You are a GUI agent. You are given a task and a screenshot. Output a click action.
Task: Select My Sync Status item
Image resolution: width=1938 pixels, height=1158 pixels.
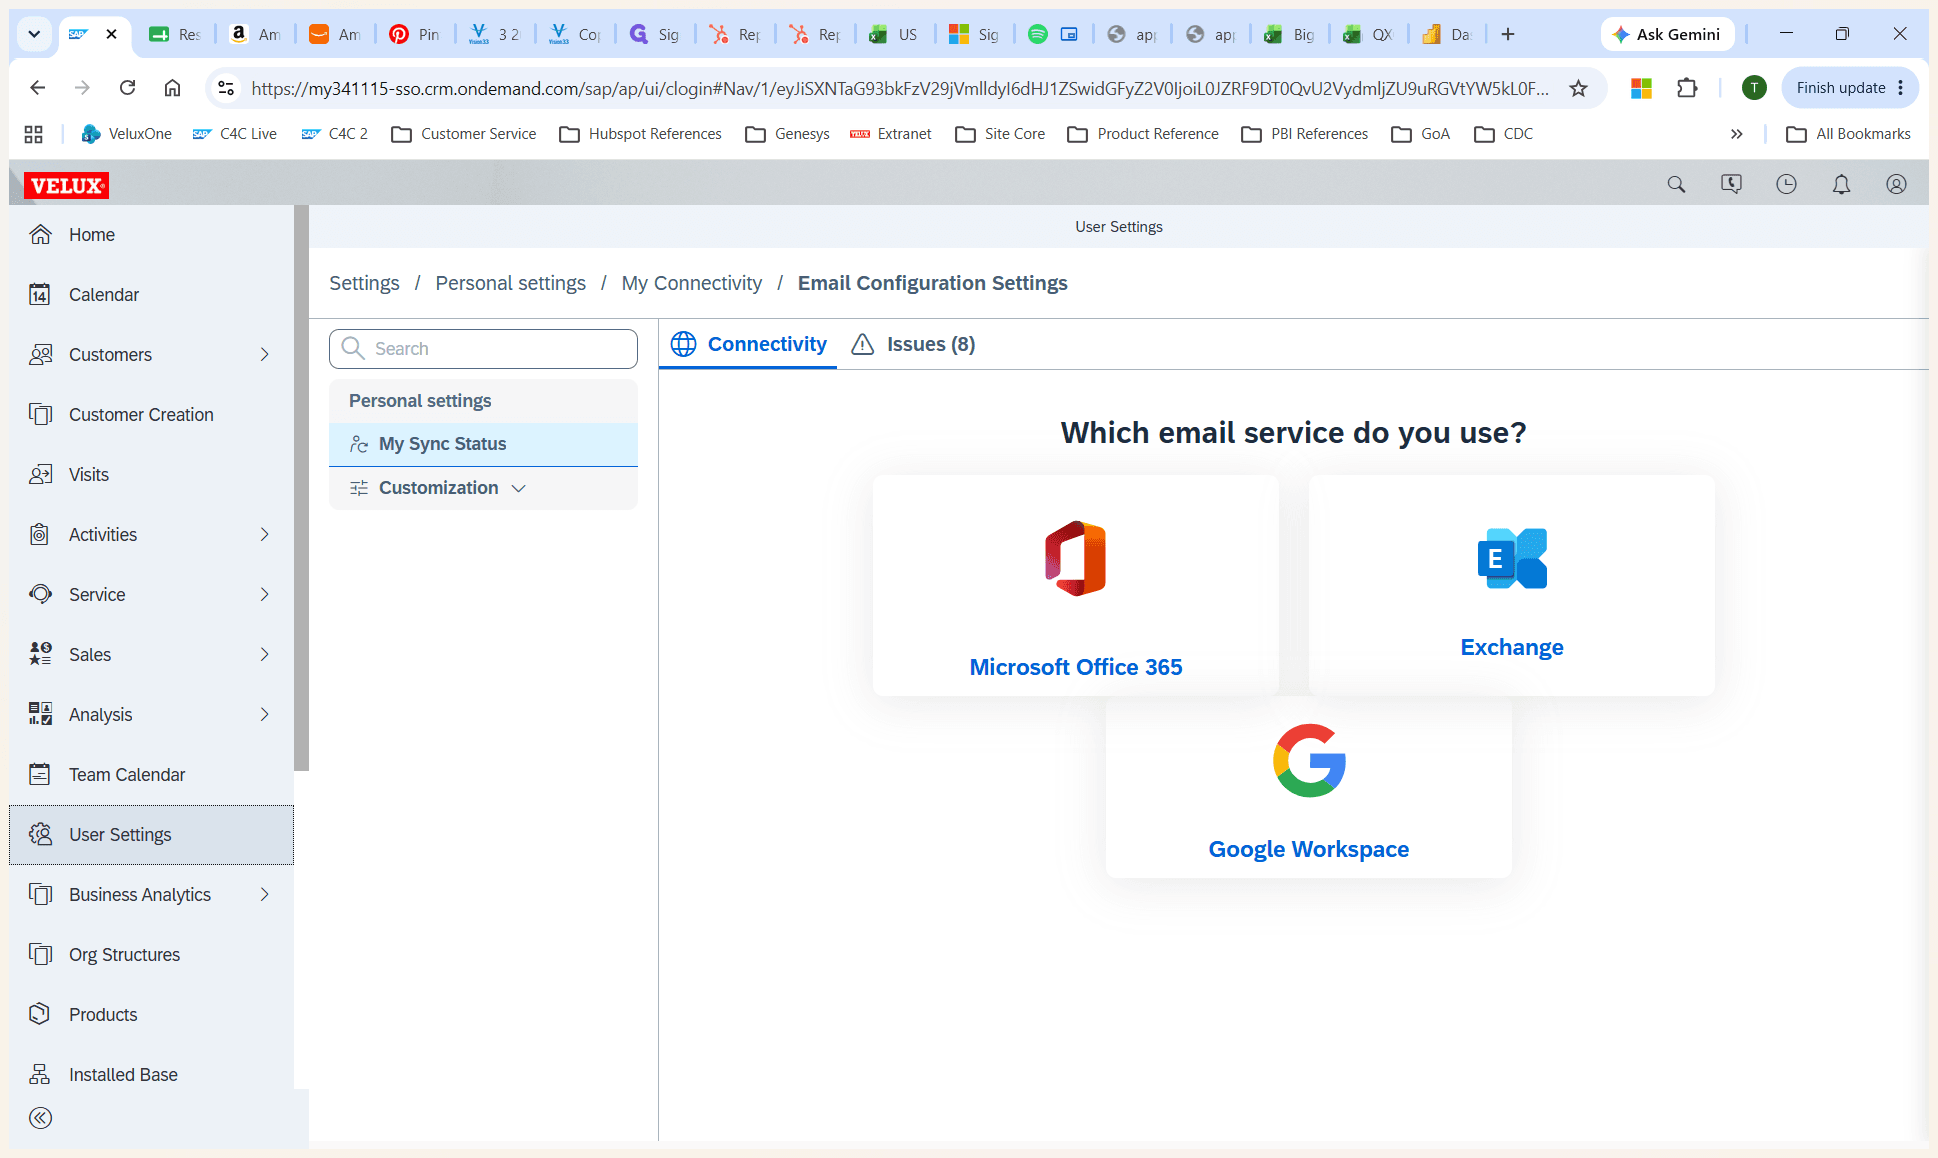(x=483, y=444)
